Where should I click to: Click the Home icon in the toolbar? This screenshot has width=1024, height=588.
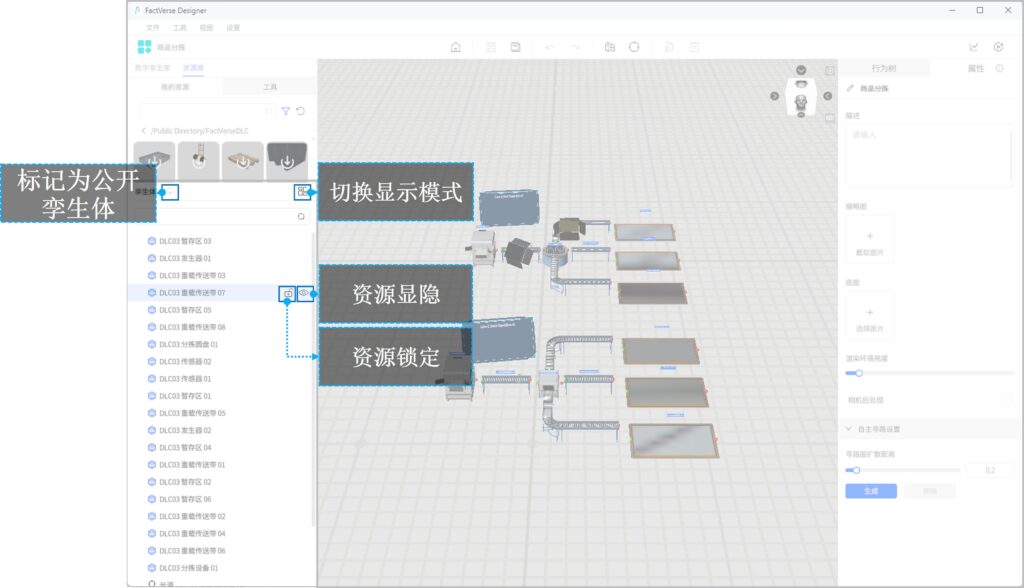coord(456,47)
